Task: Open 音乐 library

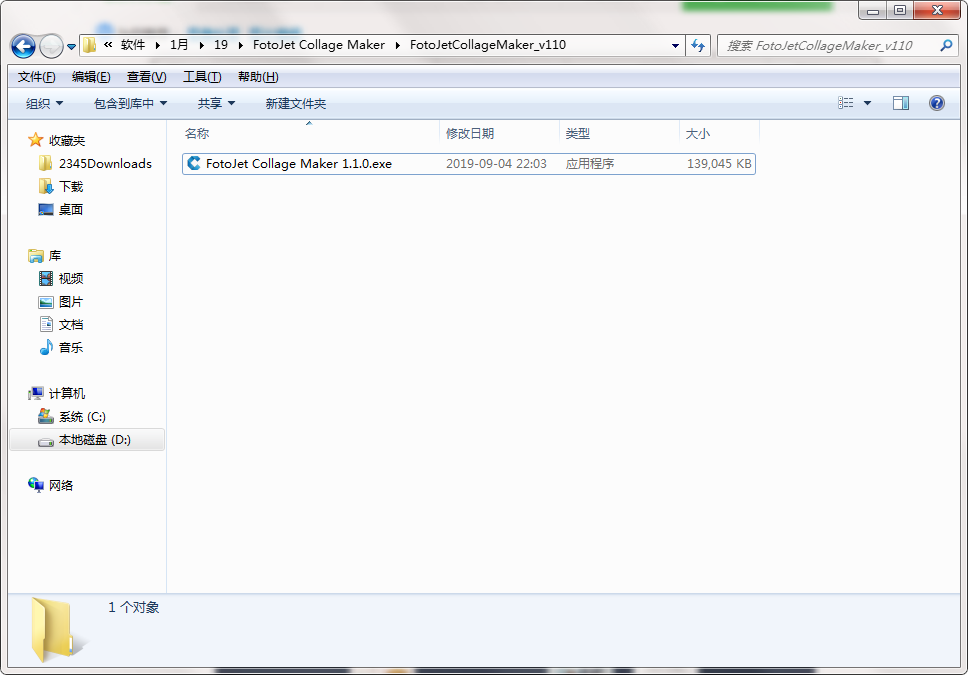Action: pos(70,348)
